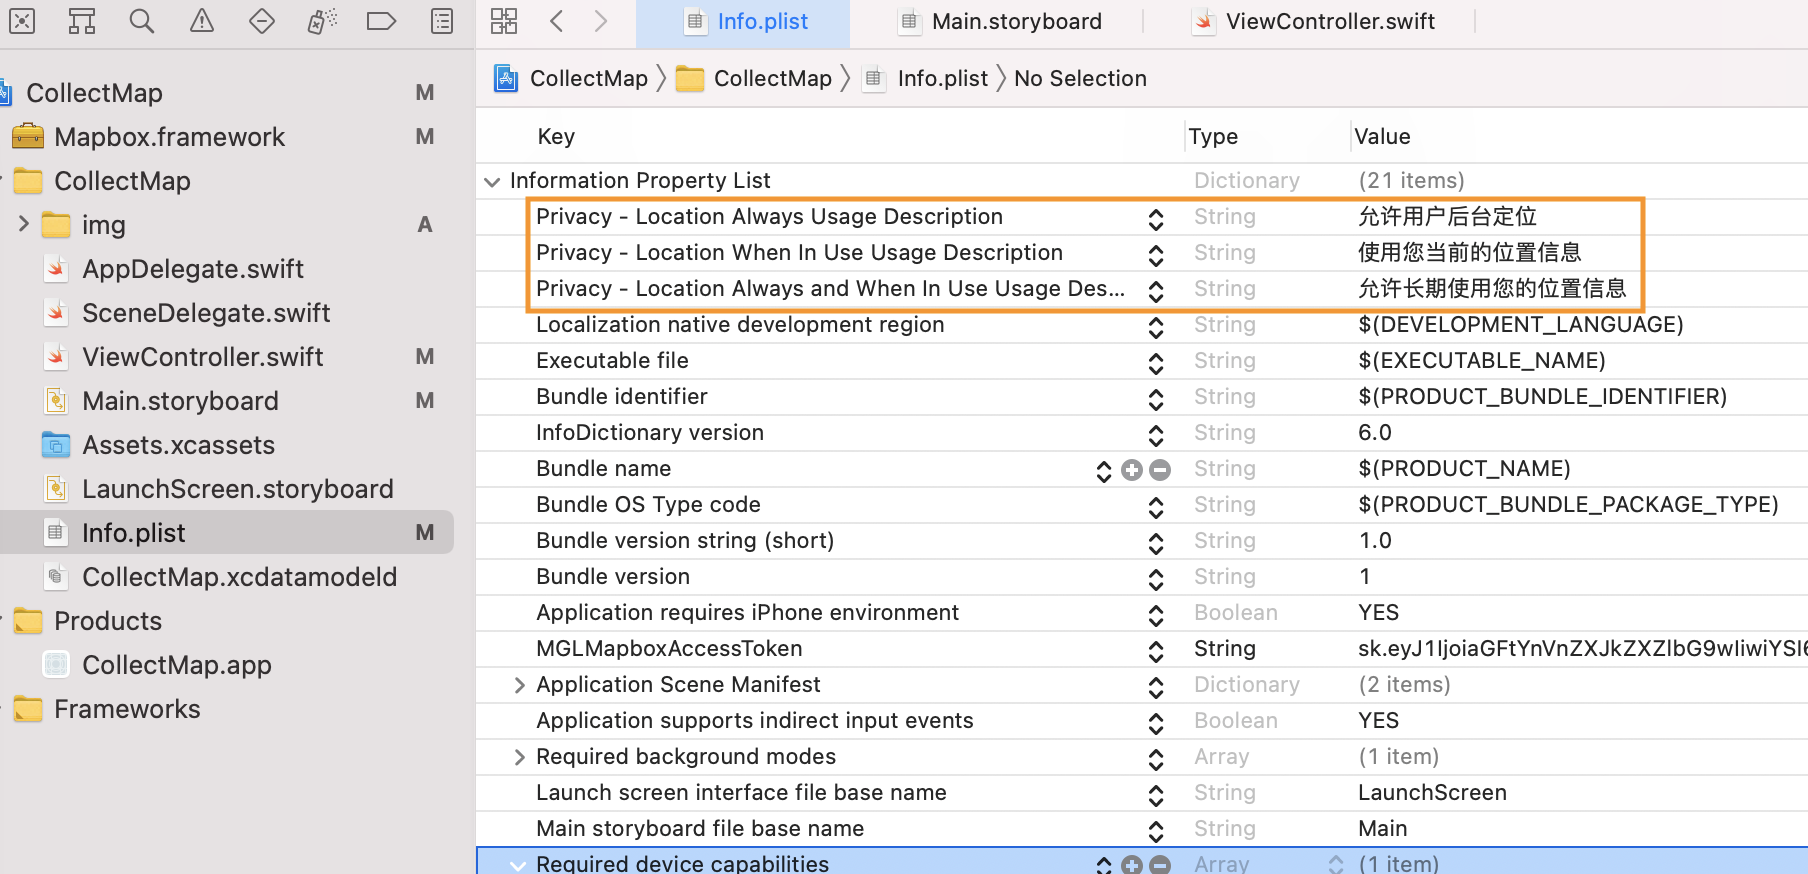Click Boolean type of Application requires iPhone environment
Viewport: 1808px width, 874px height.
point(1236,613)
